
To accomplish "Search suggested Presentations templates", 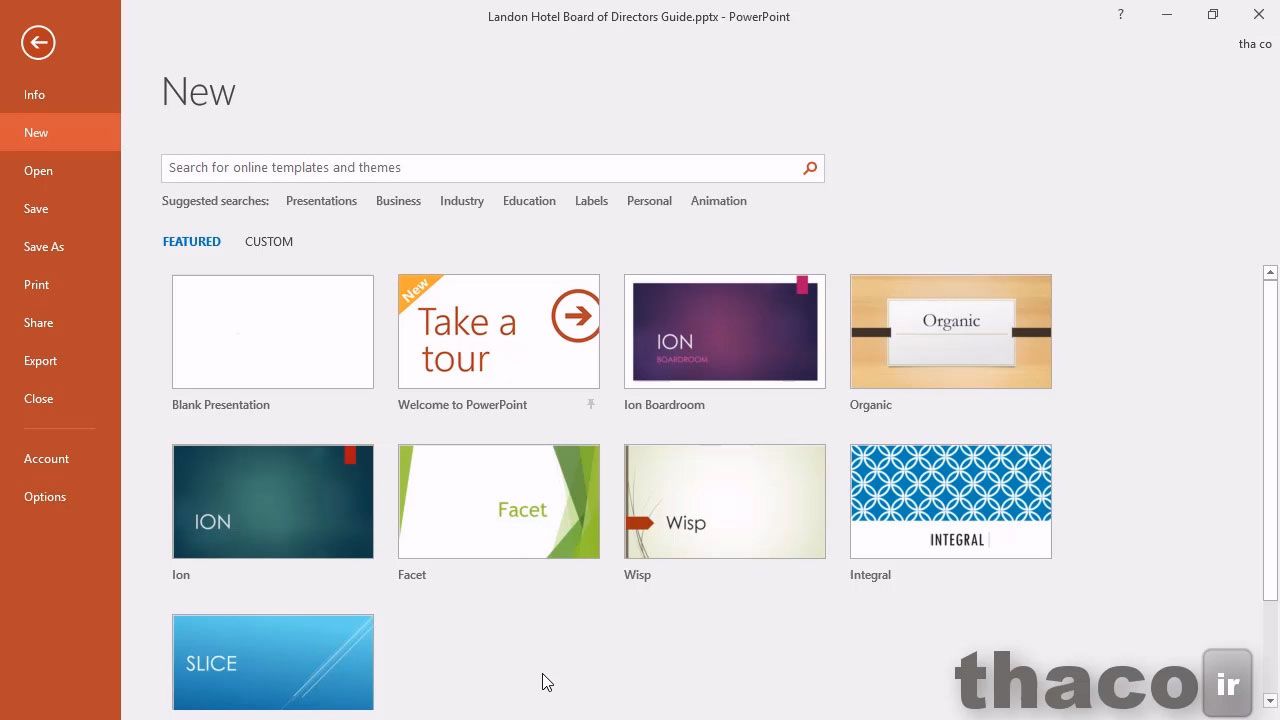I will [321, 201].
